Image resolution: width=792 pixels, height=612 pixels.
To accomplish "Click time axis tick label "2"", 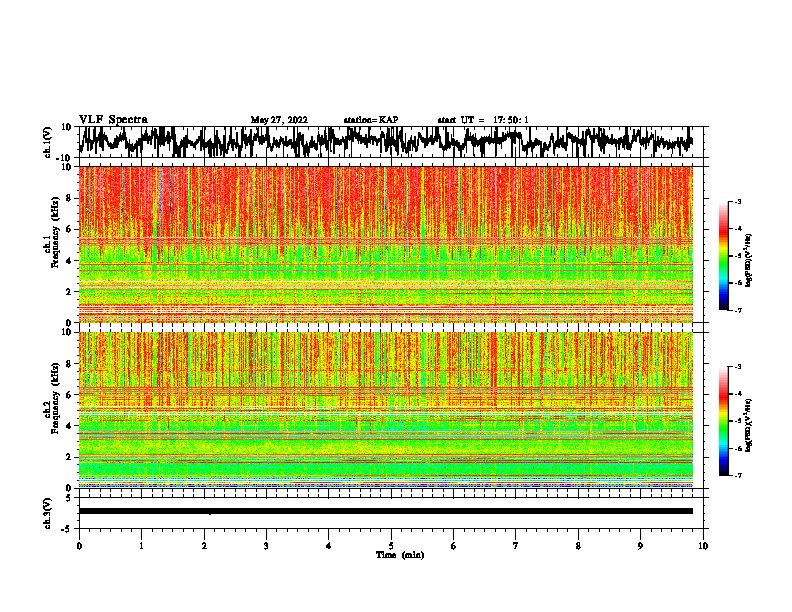I will pos(204,546).
